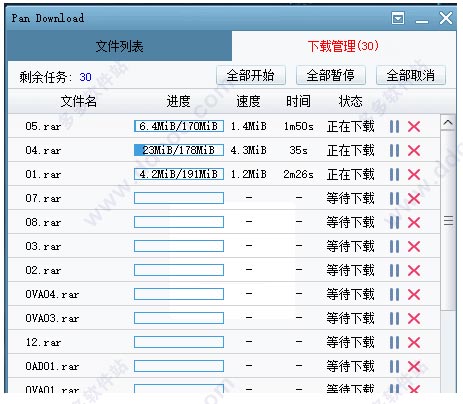Screen dimensions: 463x404
Task: Pause the 01.rar download
Action: (x=394, y=175)
